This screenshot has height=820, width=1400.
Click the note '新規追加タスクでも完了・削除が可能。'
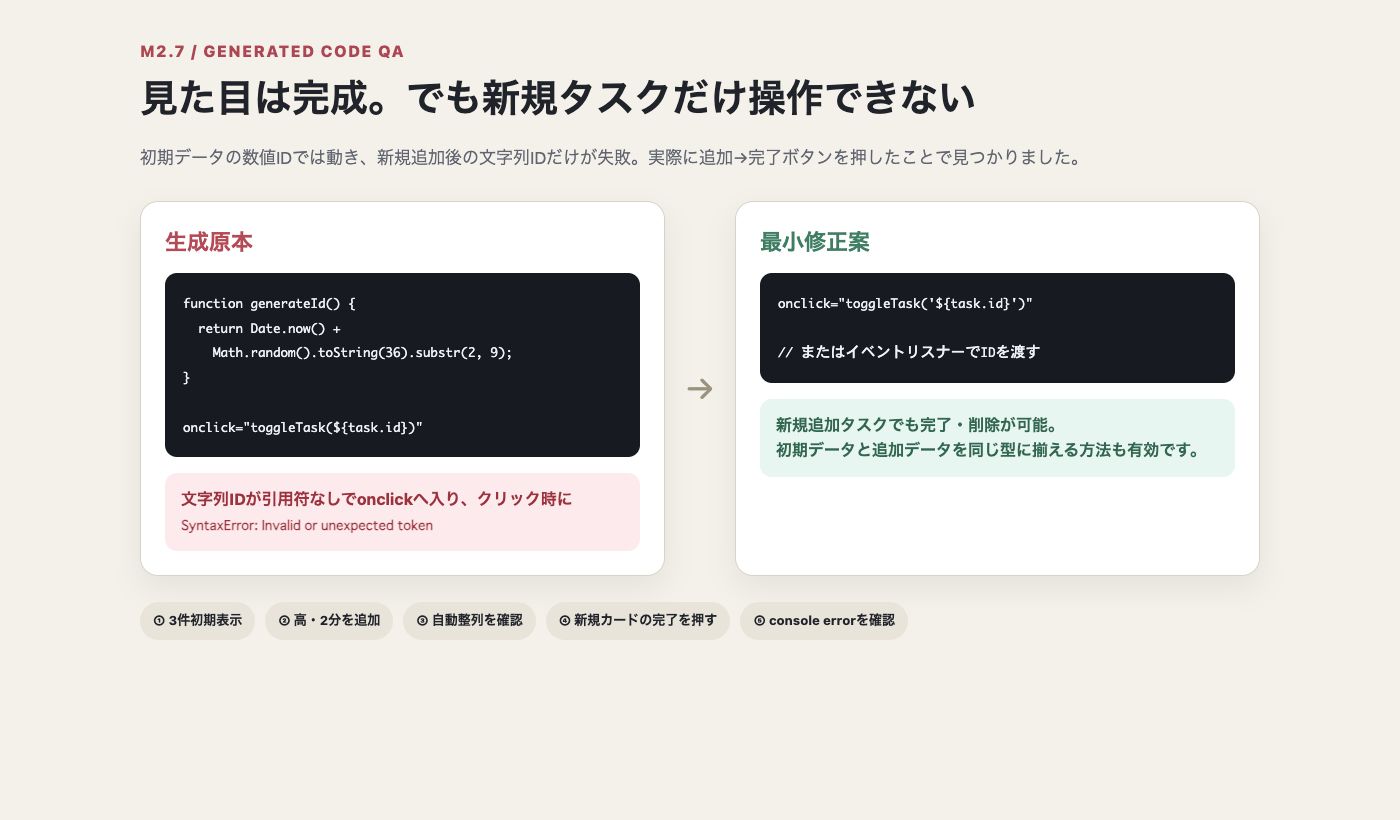pyautogui.click(x=916, y=425)
